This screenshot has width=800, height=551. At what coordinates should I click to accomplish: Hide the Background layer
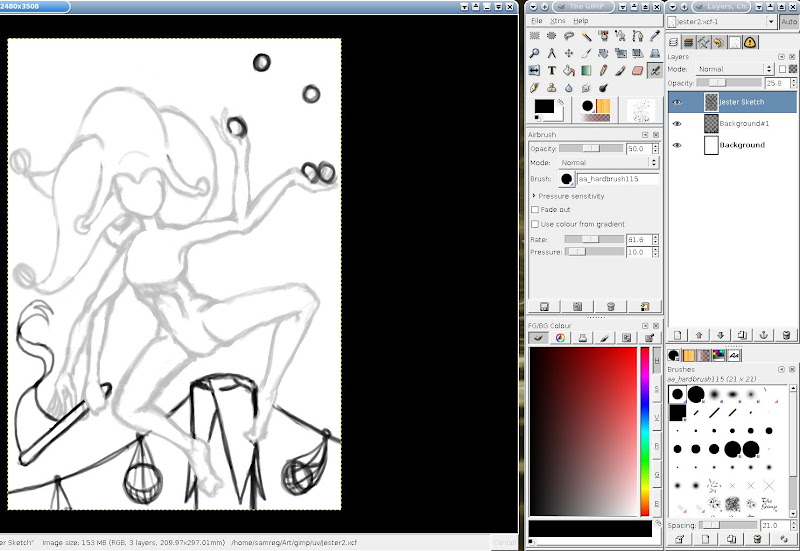tap(677, 145)
